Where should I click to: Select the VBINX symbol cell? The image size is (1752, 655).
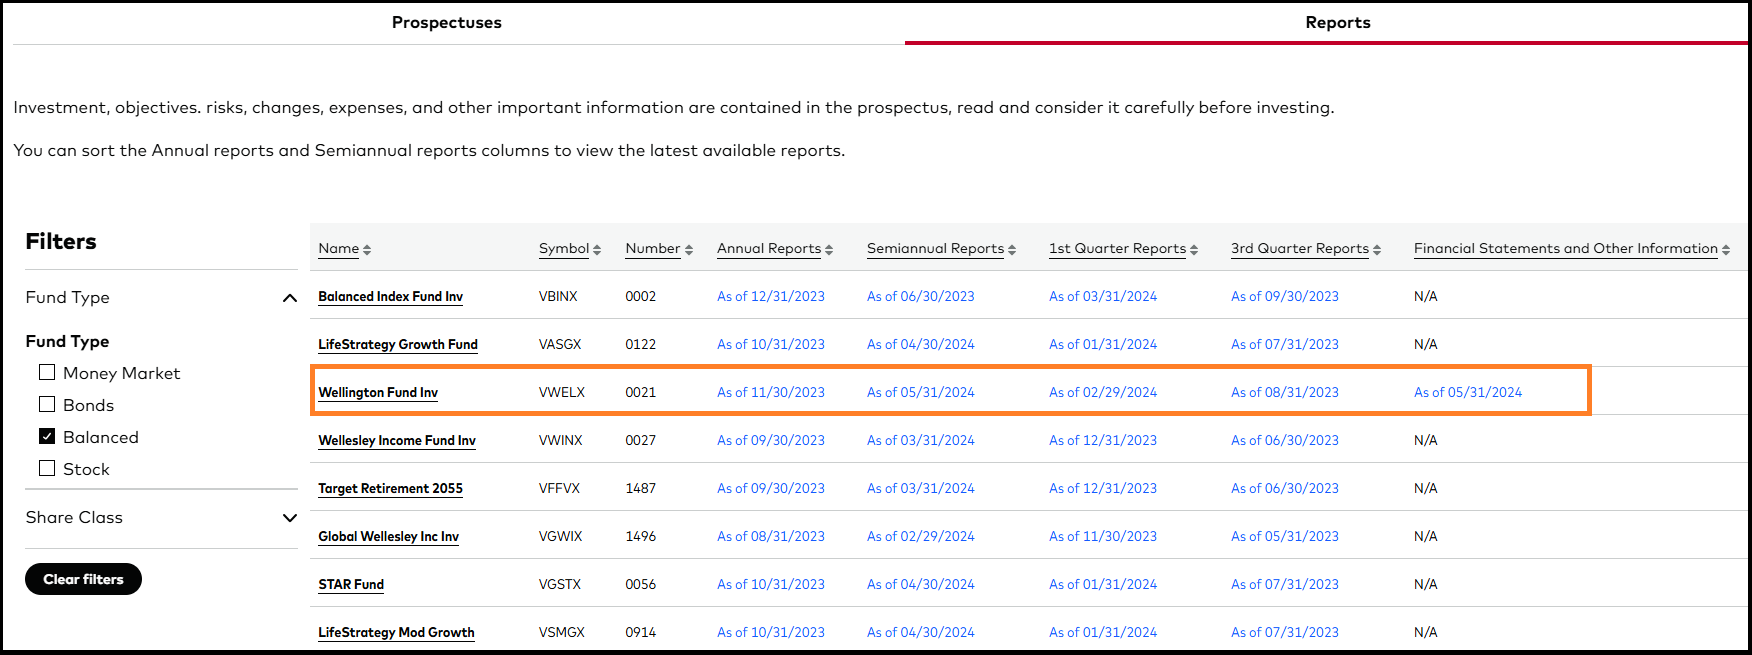(558, 297)
